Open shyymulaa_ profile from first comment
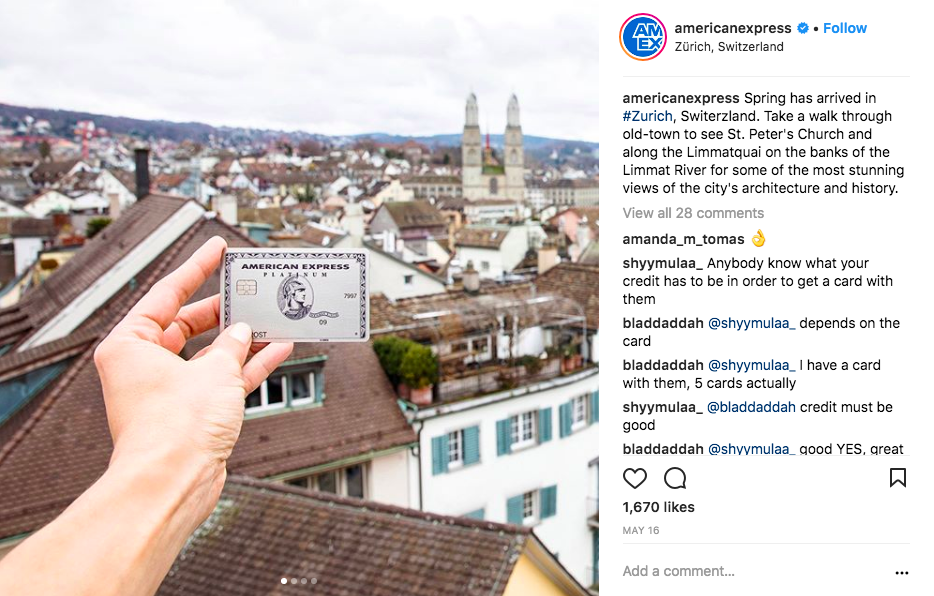The height and width of the screenshot is (596, 934). tap(662, 263)
